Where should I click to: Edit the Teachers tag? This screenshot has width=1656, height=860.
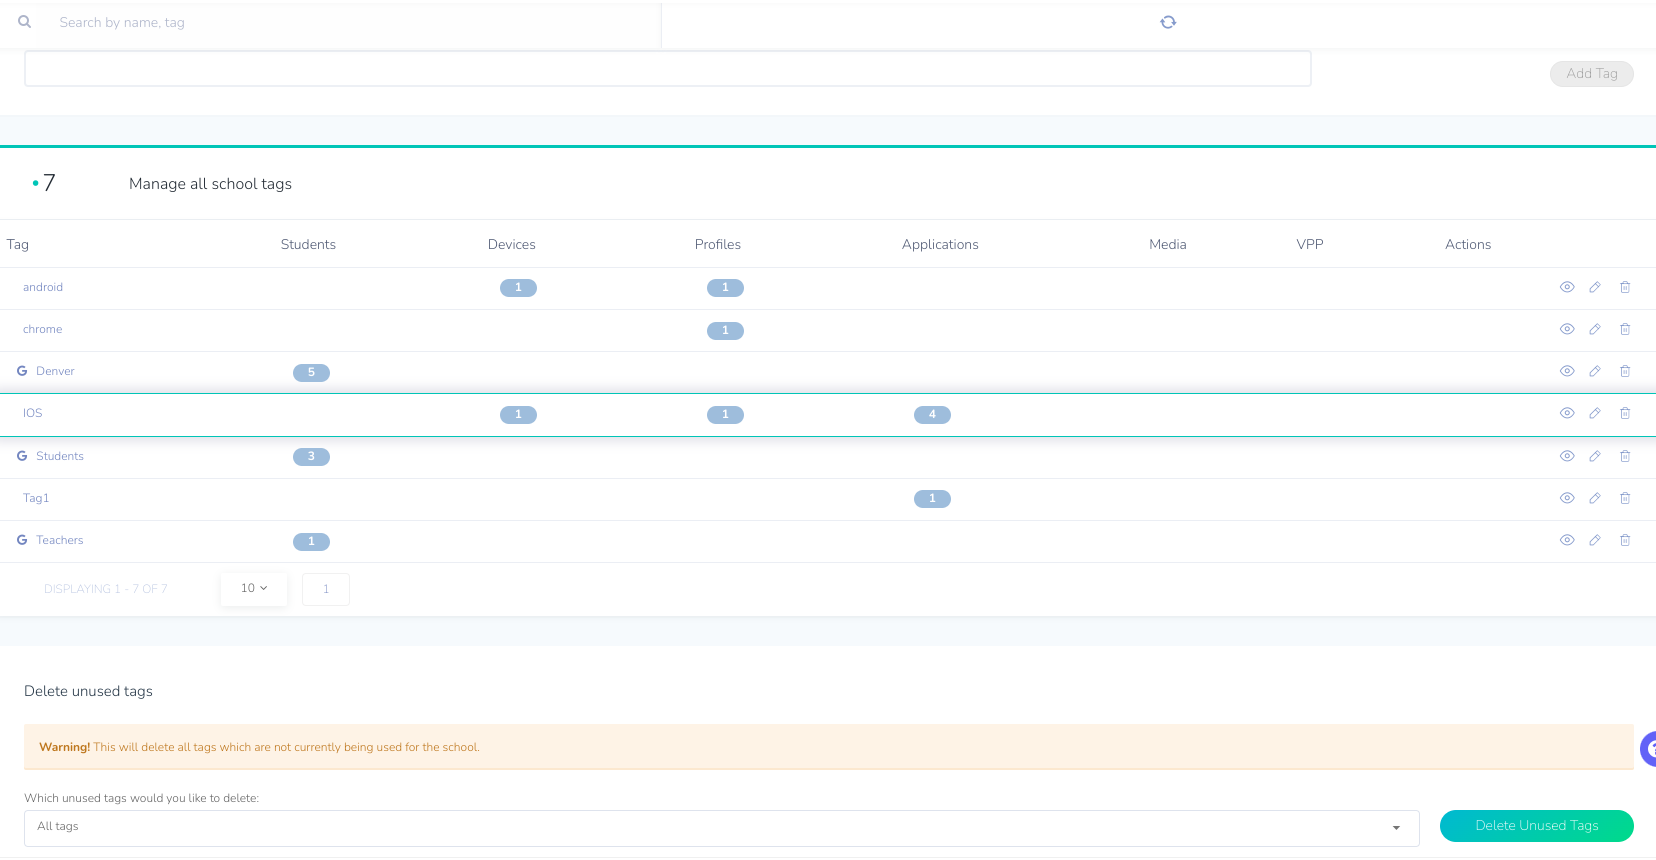click(x=1595, y=540)
